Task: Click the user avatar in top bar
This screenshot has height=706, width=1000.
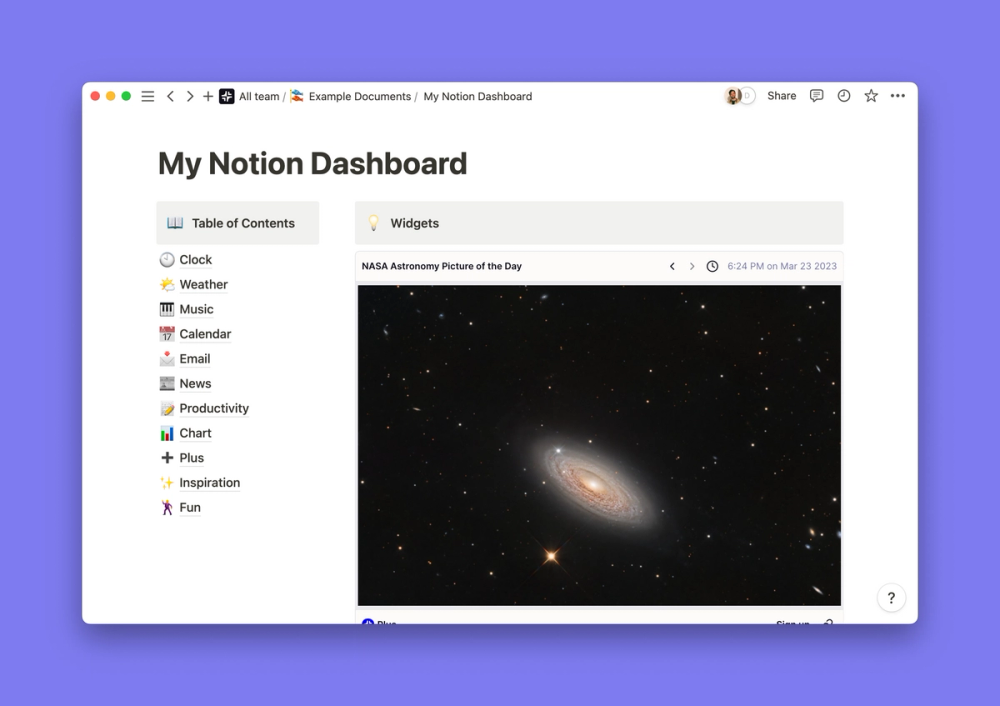Action: 733,96
